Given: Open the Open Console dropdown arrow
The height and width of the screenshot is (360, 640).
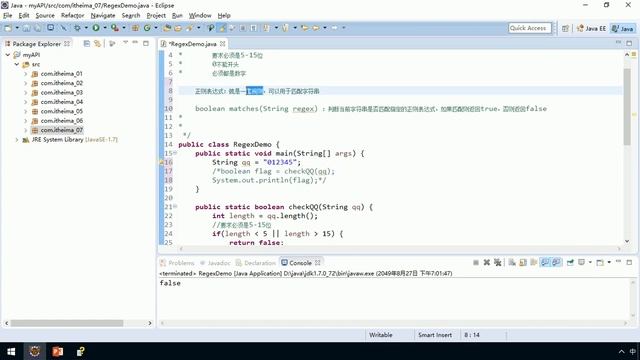Looking at the screenshot, I should point(609,262).
